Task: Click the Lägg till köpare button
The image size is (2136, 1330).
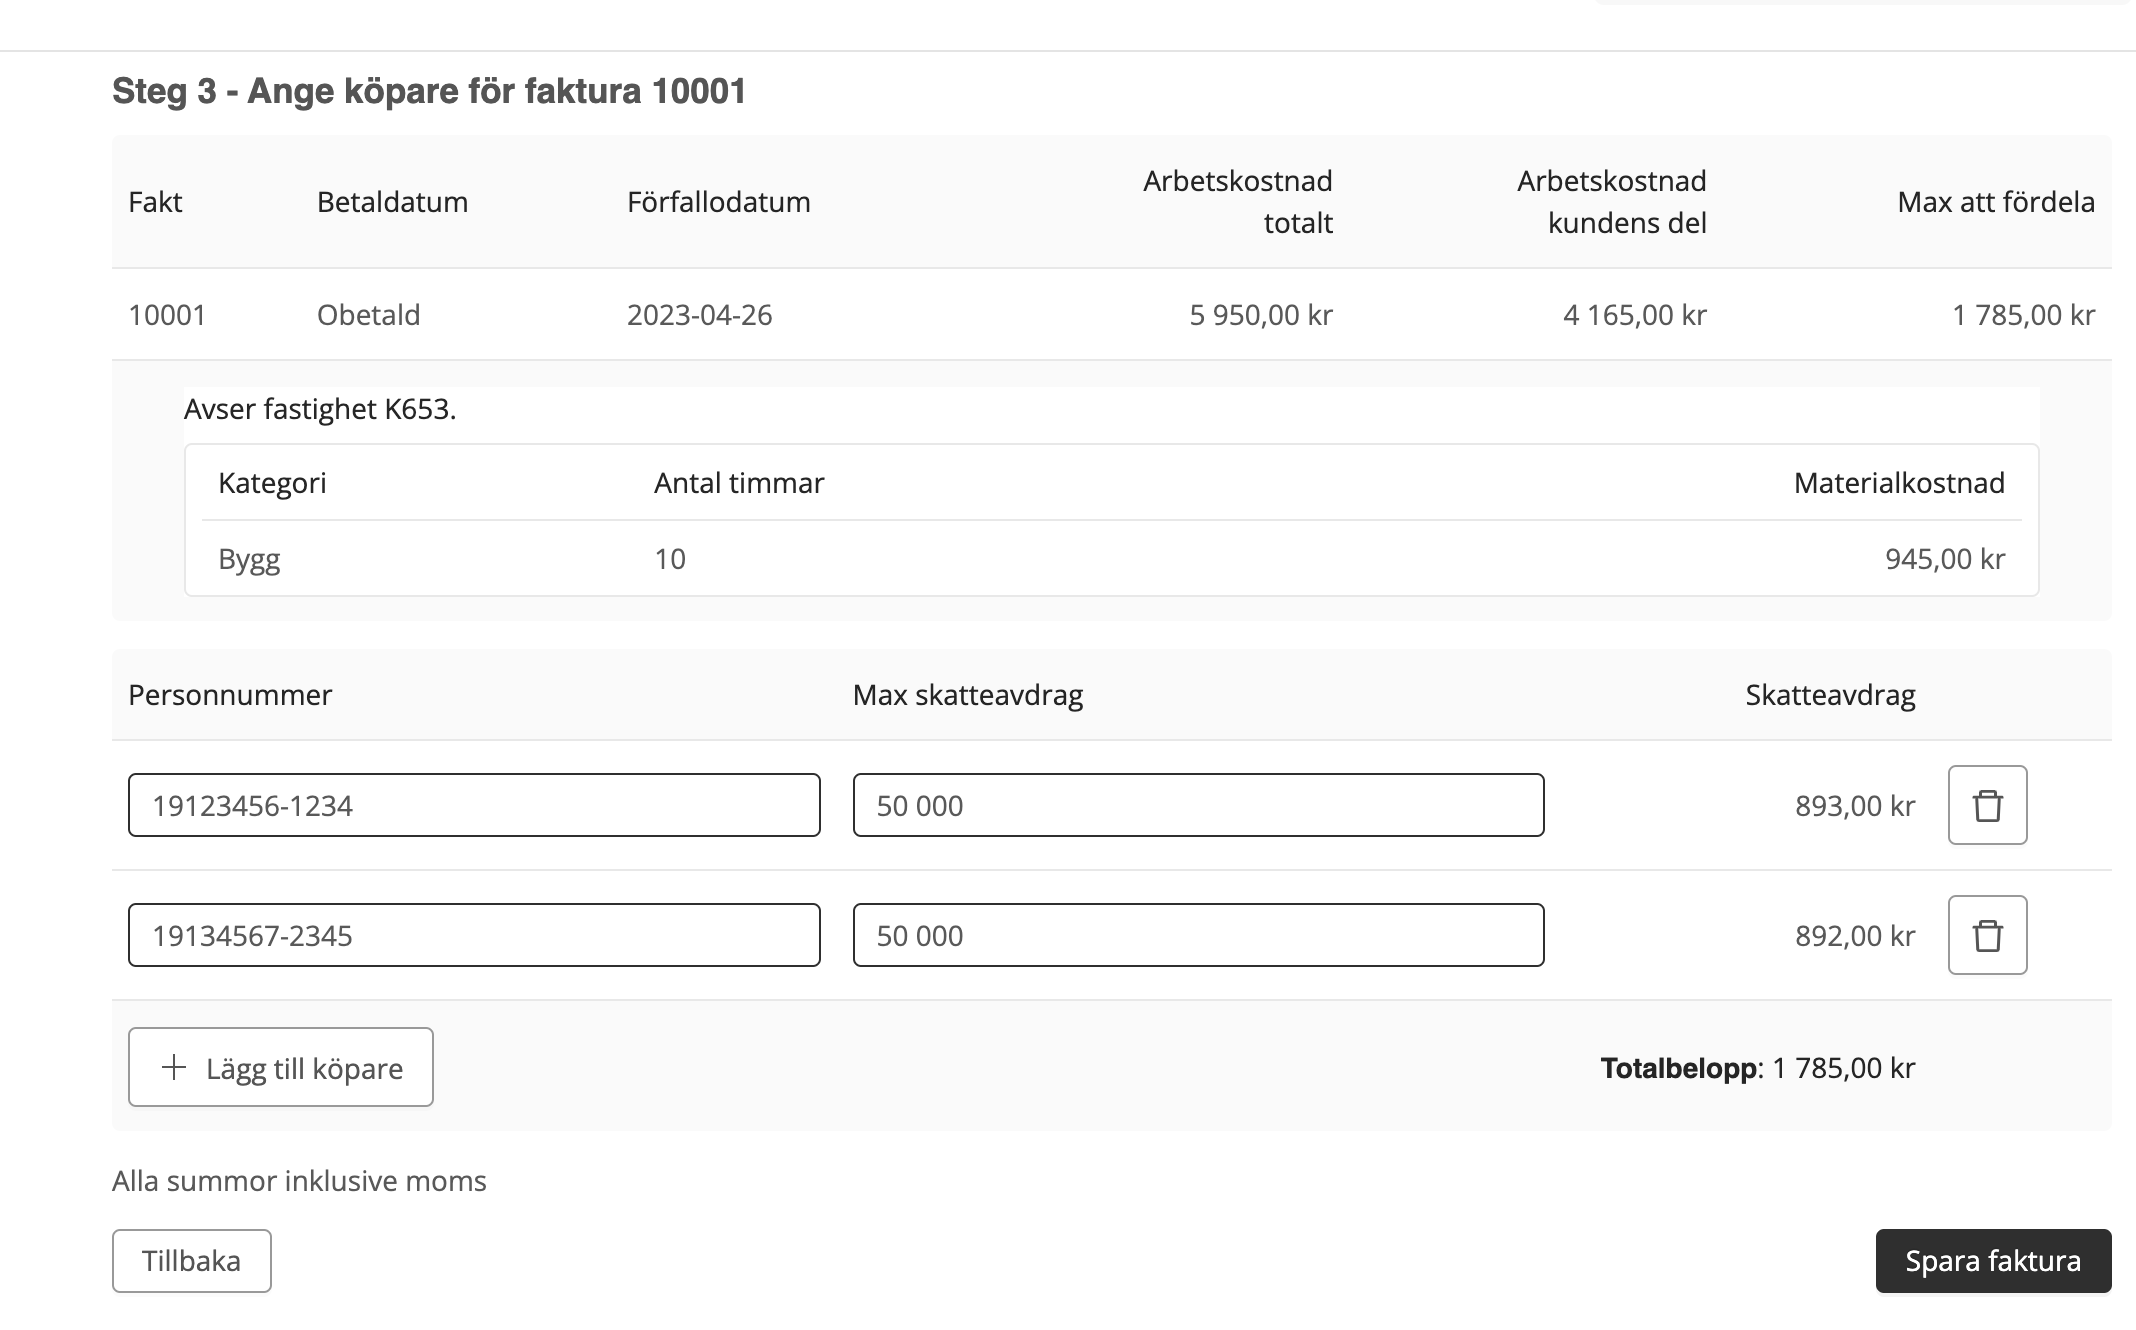Action: click(x=281, y=1067)
